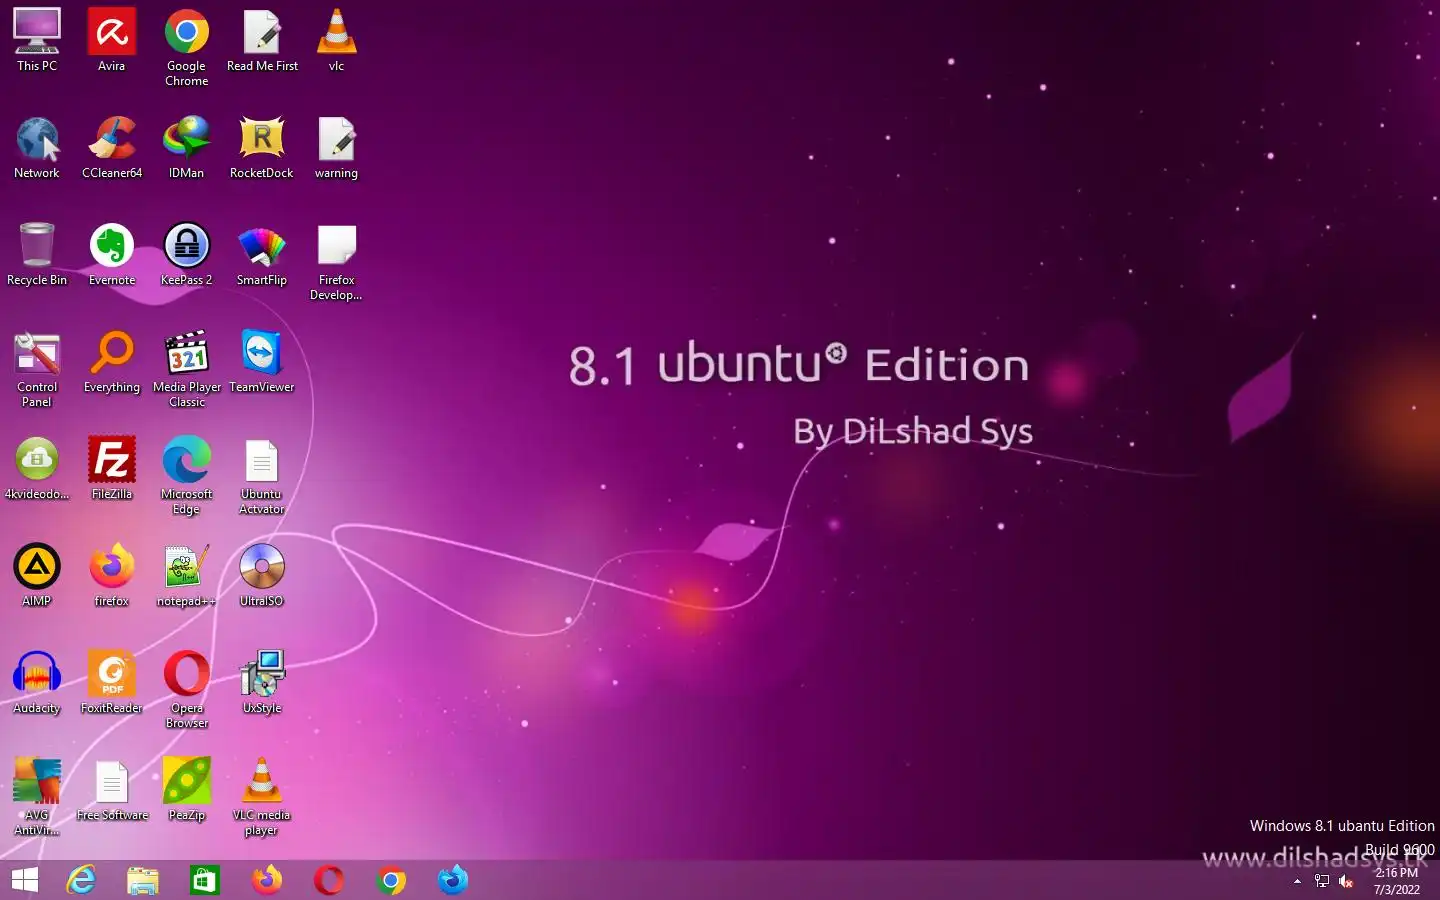Launch Chrome from the taskbar

click(391, 880)
